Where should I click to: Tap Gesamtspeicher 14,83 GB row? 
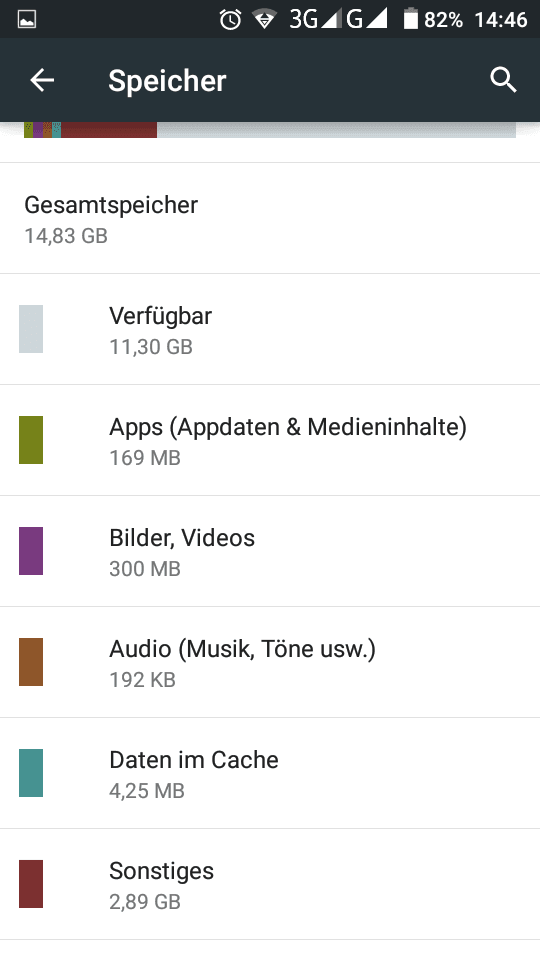270,219
